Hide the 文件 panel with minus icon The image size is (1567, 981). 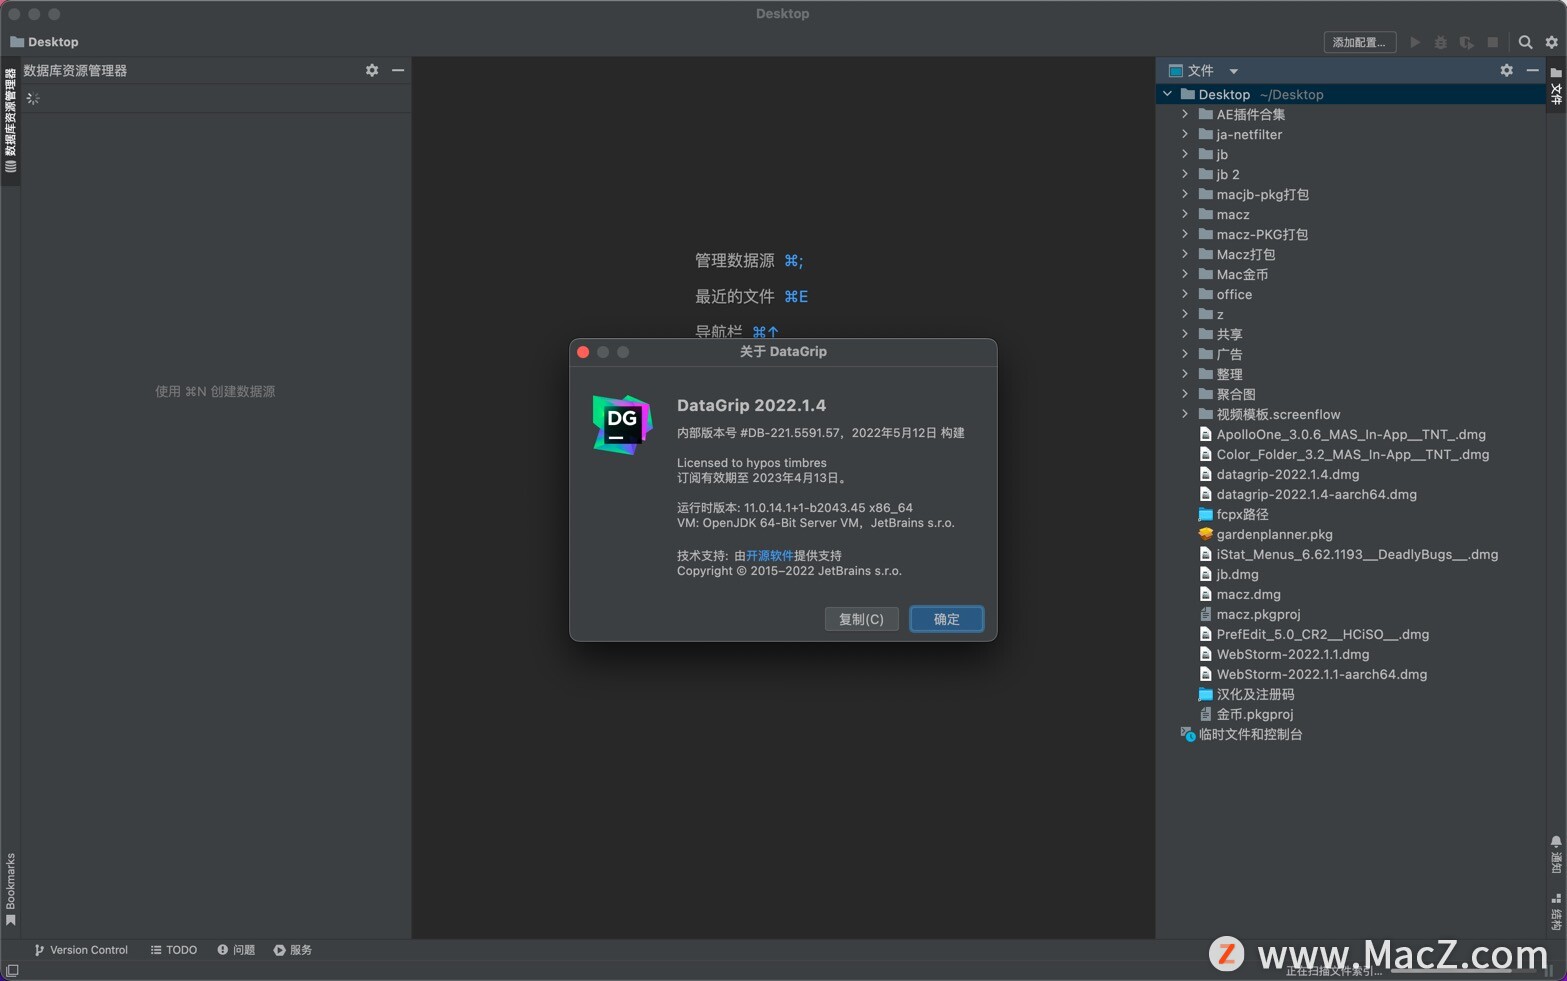point(1533,70)
